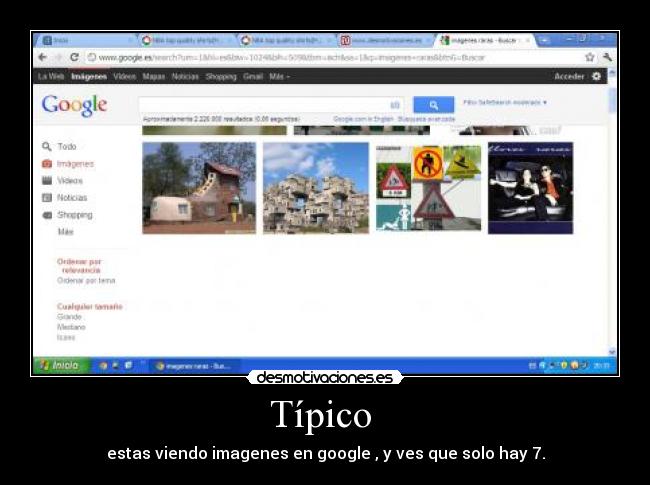Open Chrome wrench settings menu
The width and height of the screenshot is (650, 485).
click(x=607, y=57)
